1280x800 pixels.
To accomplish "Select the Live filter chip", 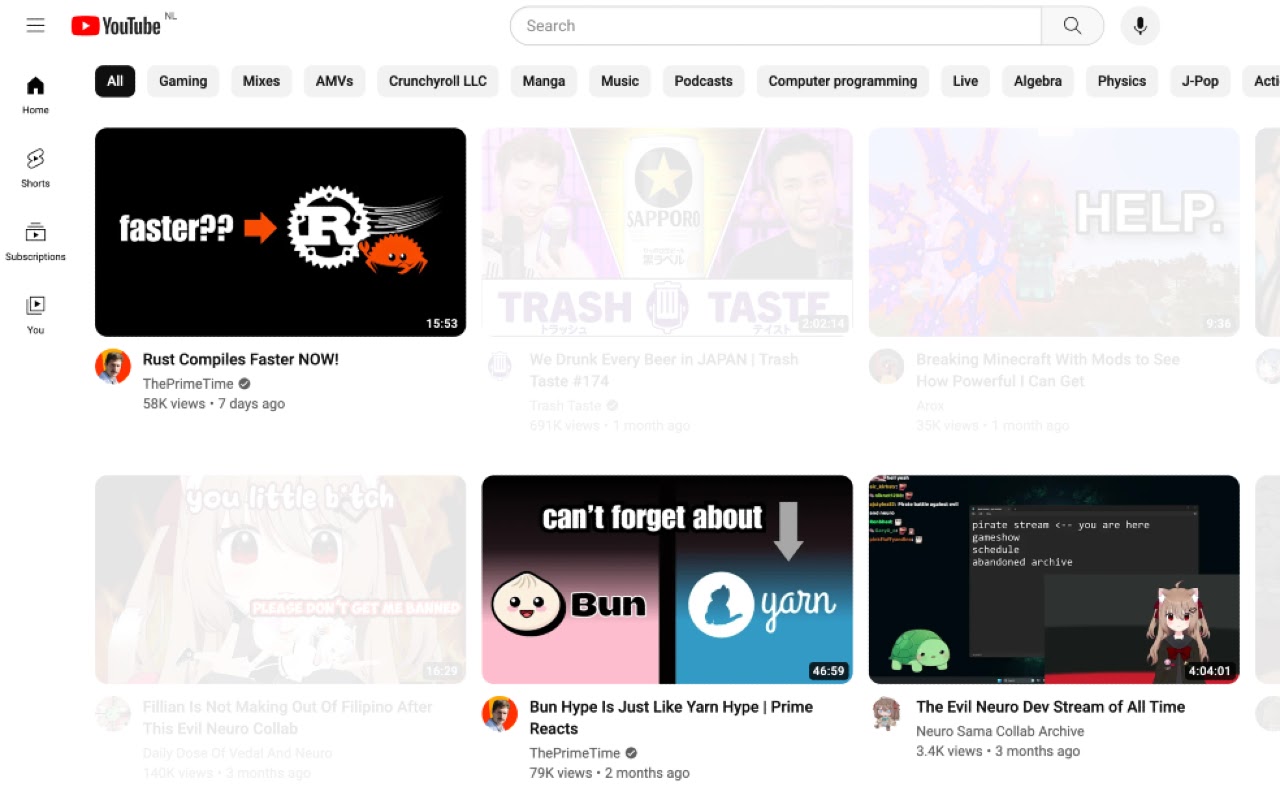I will coord(966,81).
